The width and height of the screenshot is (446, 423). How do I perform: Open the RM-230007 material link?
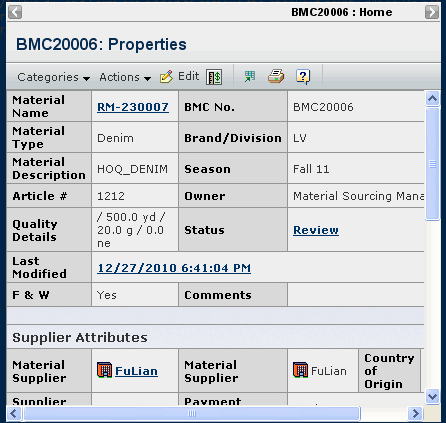click(133, 107)
